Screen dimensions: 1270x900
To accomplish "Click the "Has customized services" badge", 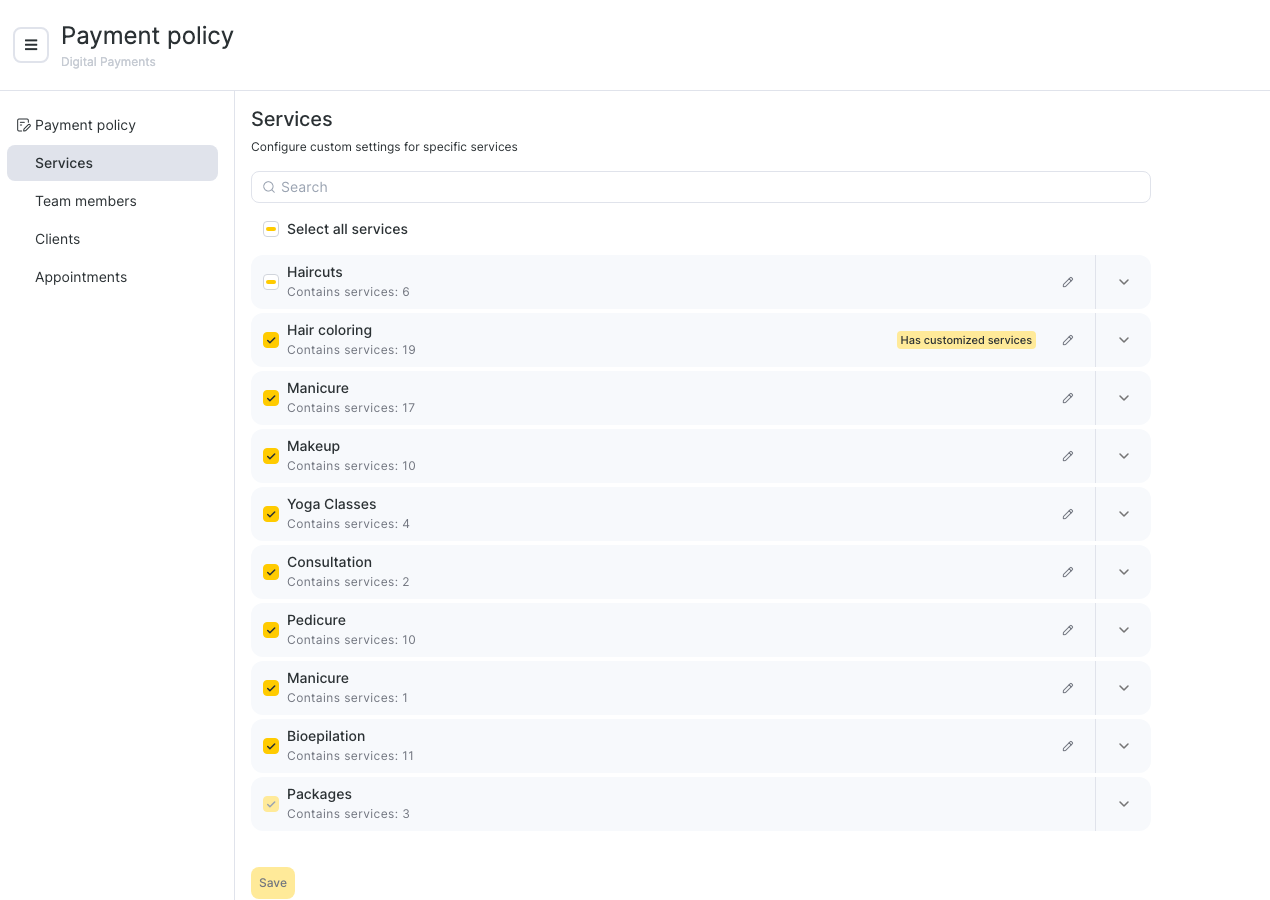I will (966, 340).
